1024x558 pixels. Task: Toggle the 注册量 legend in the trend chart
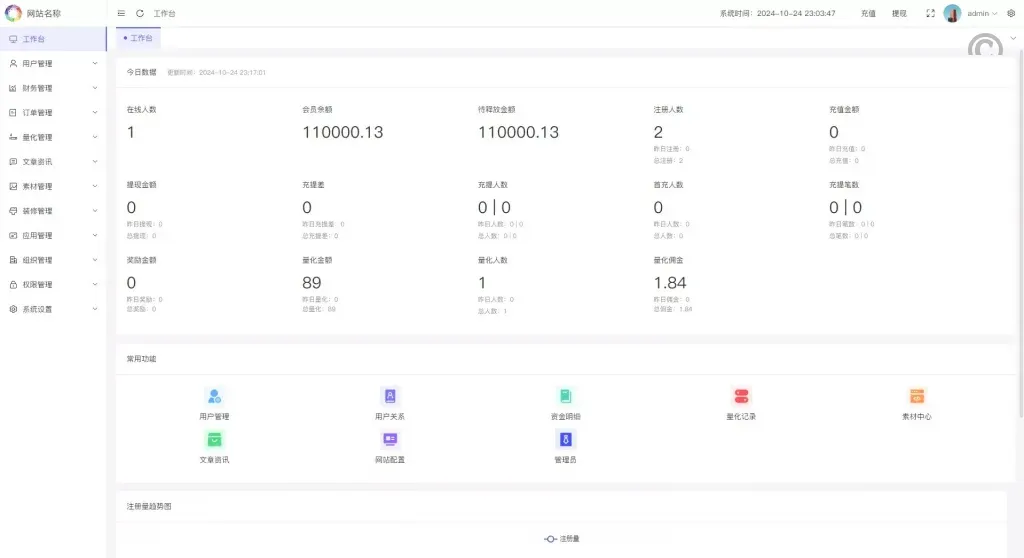click(x=561, y=539)
